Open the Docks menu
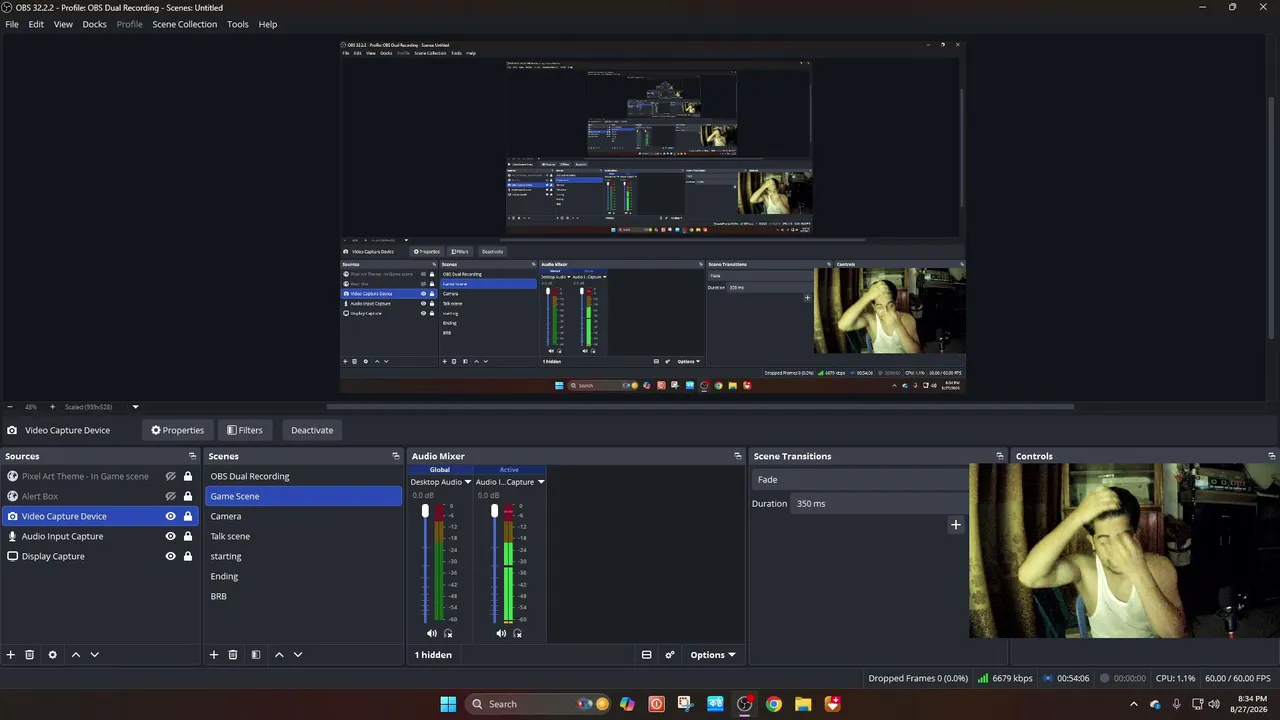The height and width of the screenshot is (720, 1280). (x=95, y=24)
